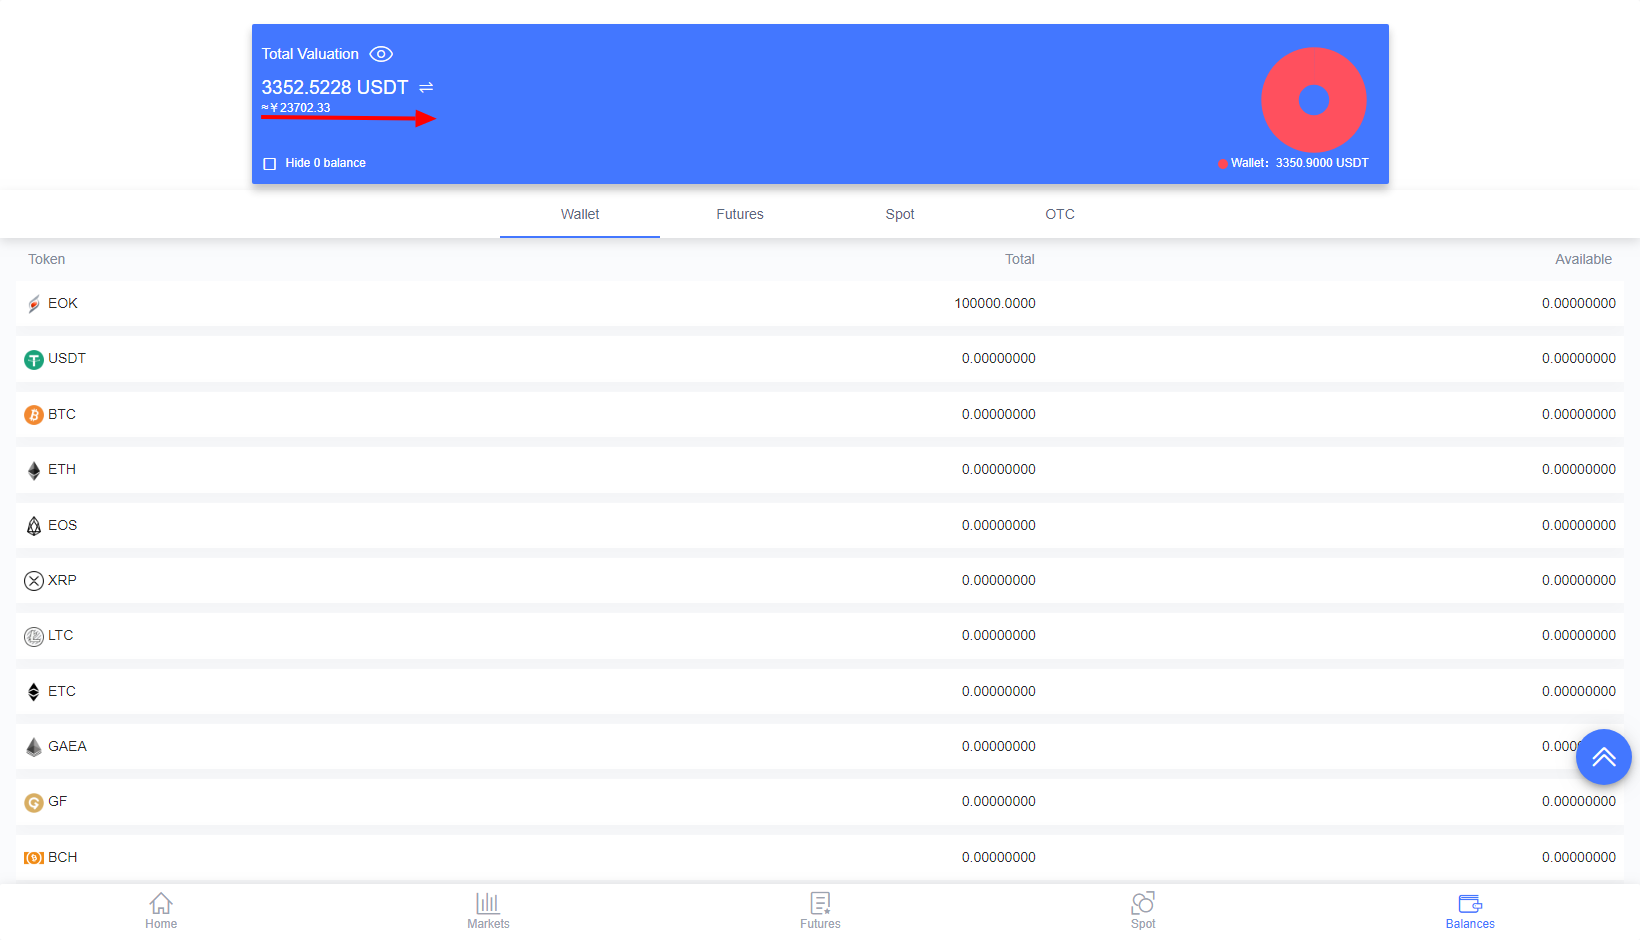Click the BTC Bitcoin icon
The width and height of the screenshot is (1640, 940).
click(x=34, y=415)
